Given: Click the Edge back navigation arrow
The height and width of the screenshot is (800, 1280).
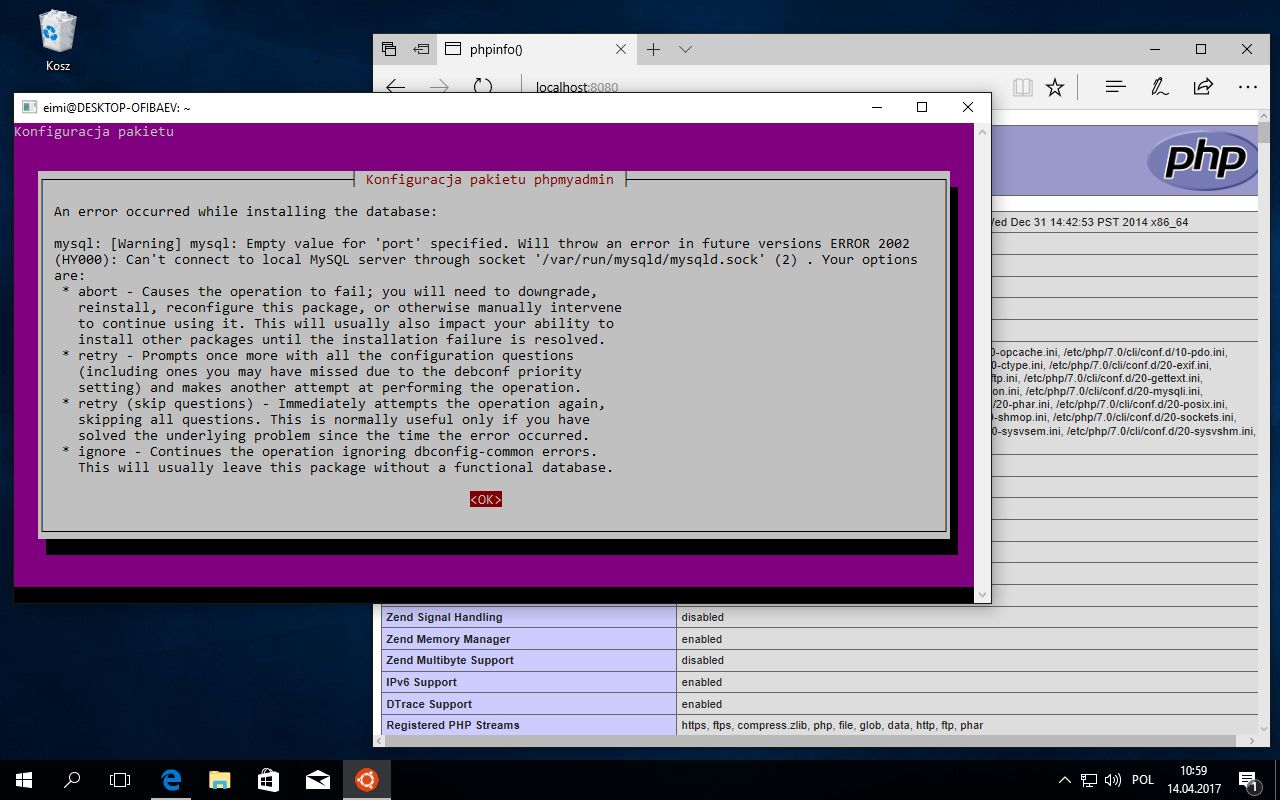Looking at the screenshot, I should coord(396,87).
